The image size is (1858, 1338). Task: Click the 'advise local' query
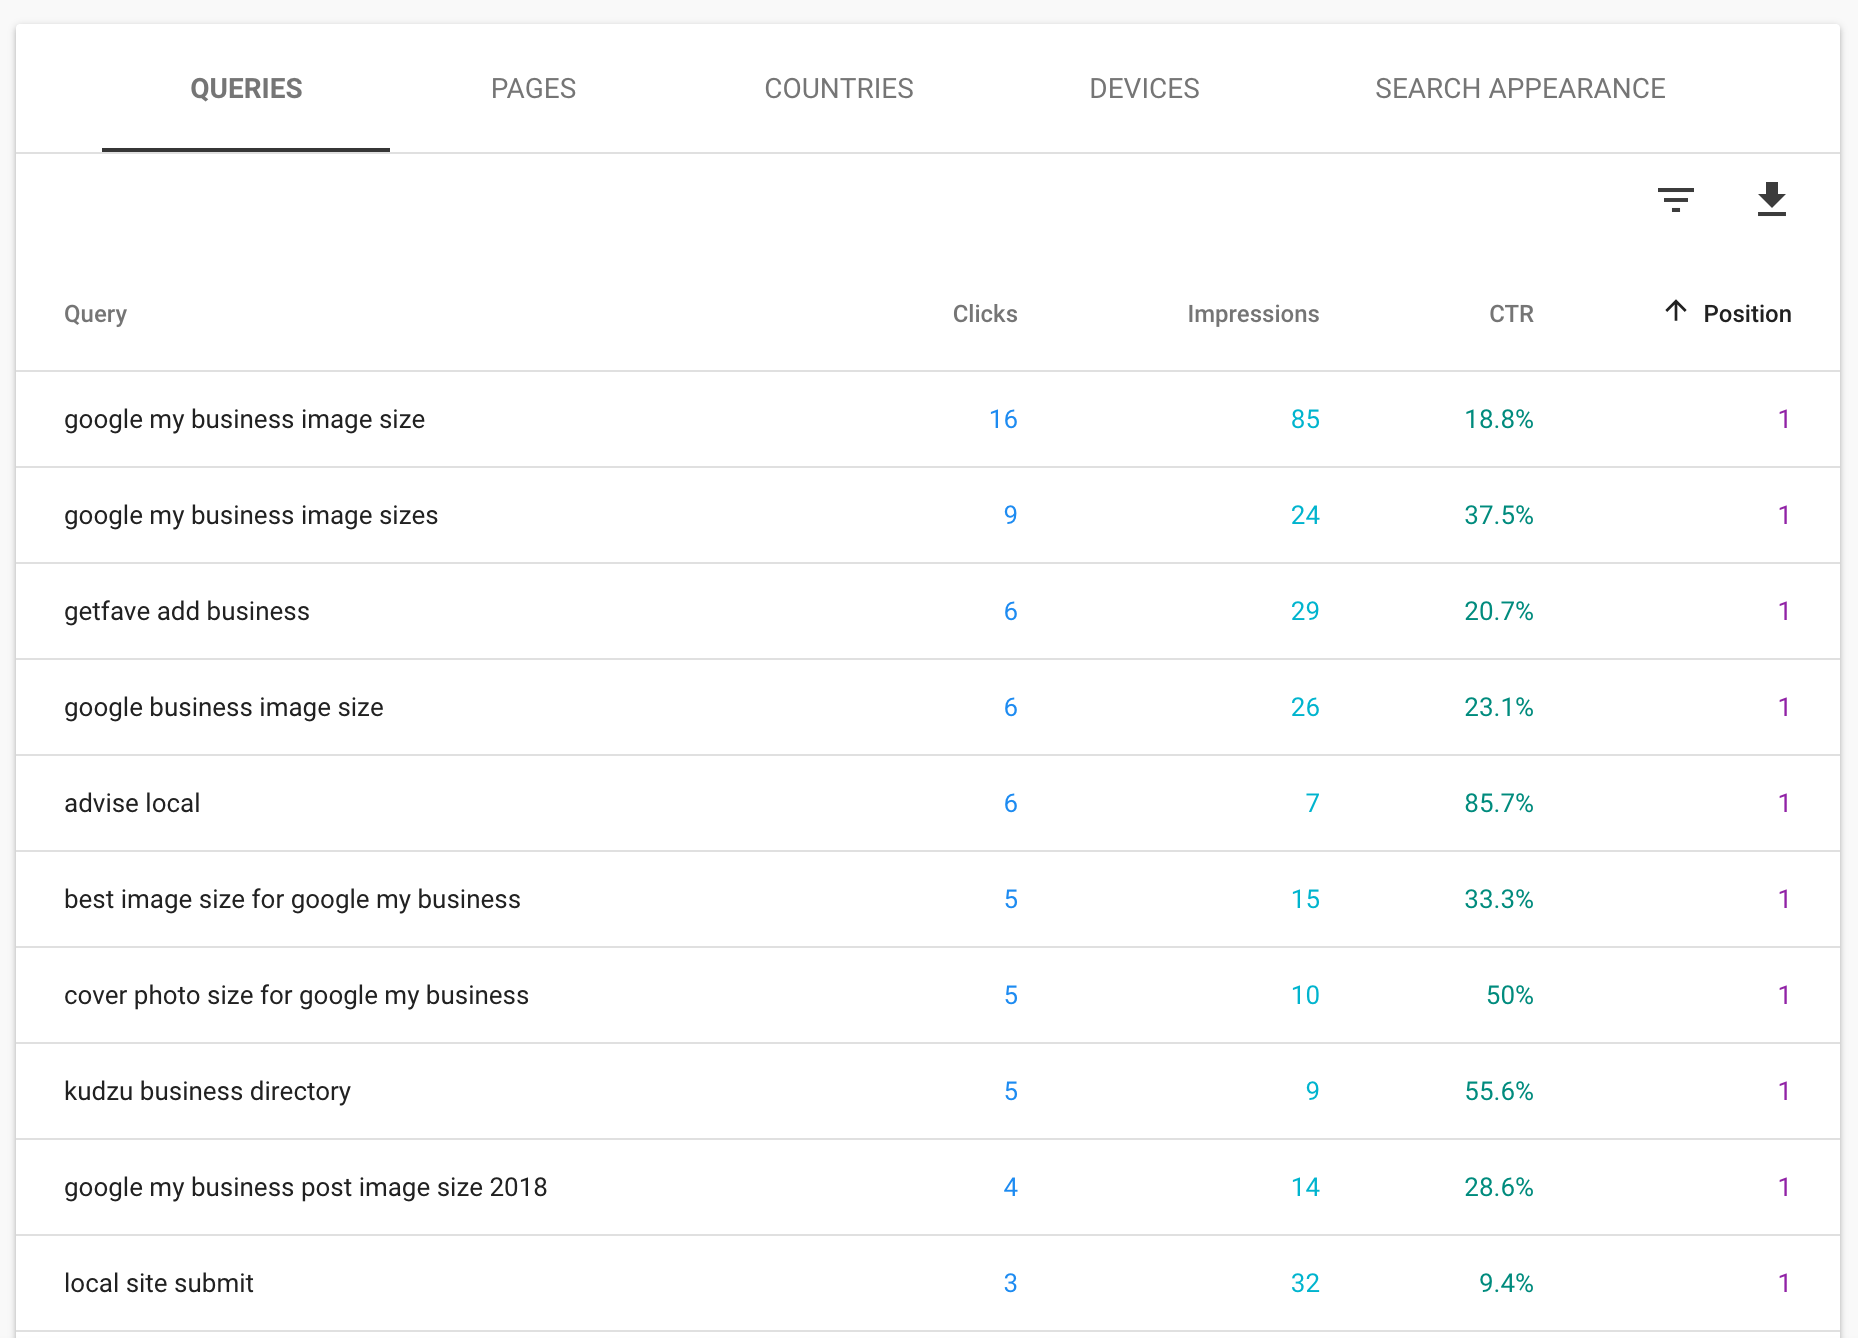click(x=132, y=803)
